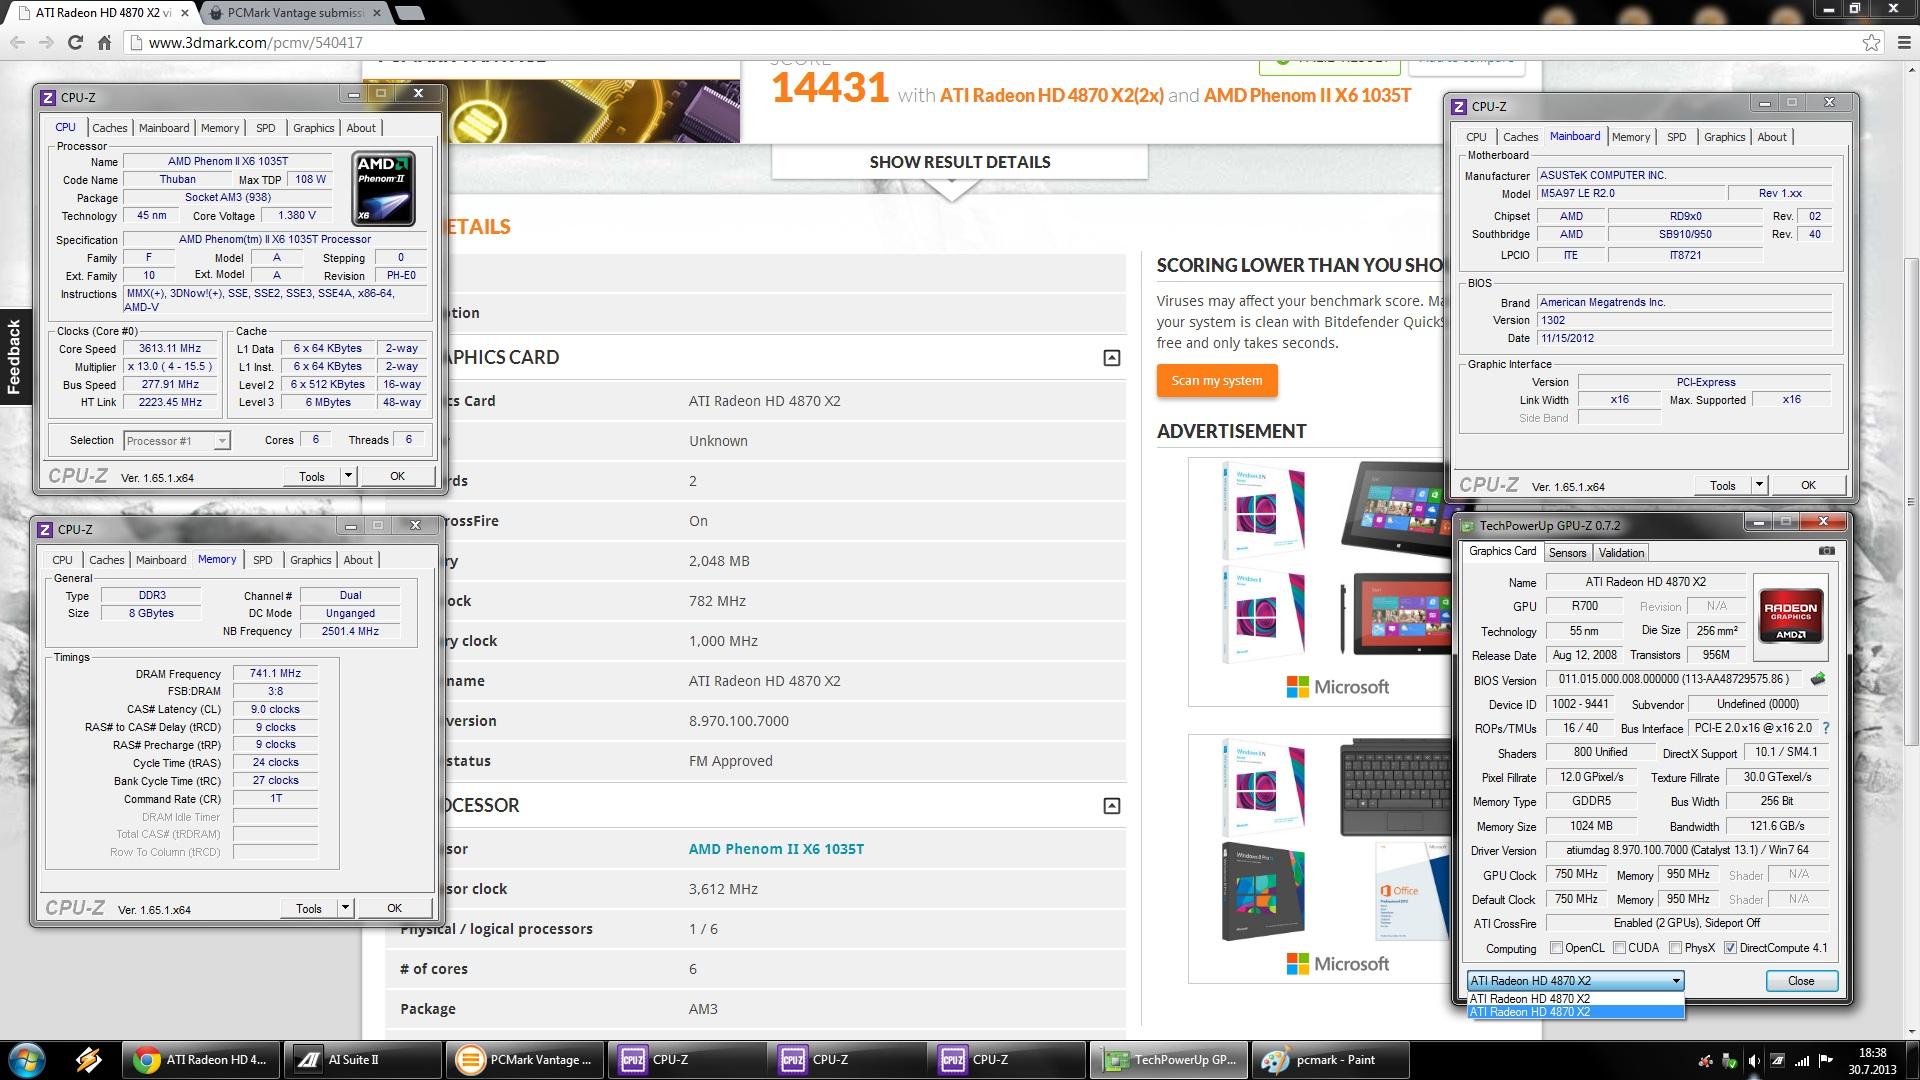Go to the browser home page
This screenshot has height=1080, width=1920.
coord(104,42)
